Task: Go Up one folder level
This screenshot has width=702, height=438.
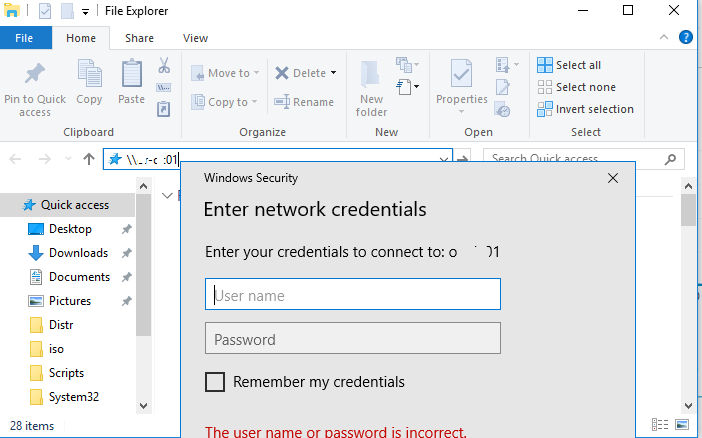Action: point(89,159)
